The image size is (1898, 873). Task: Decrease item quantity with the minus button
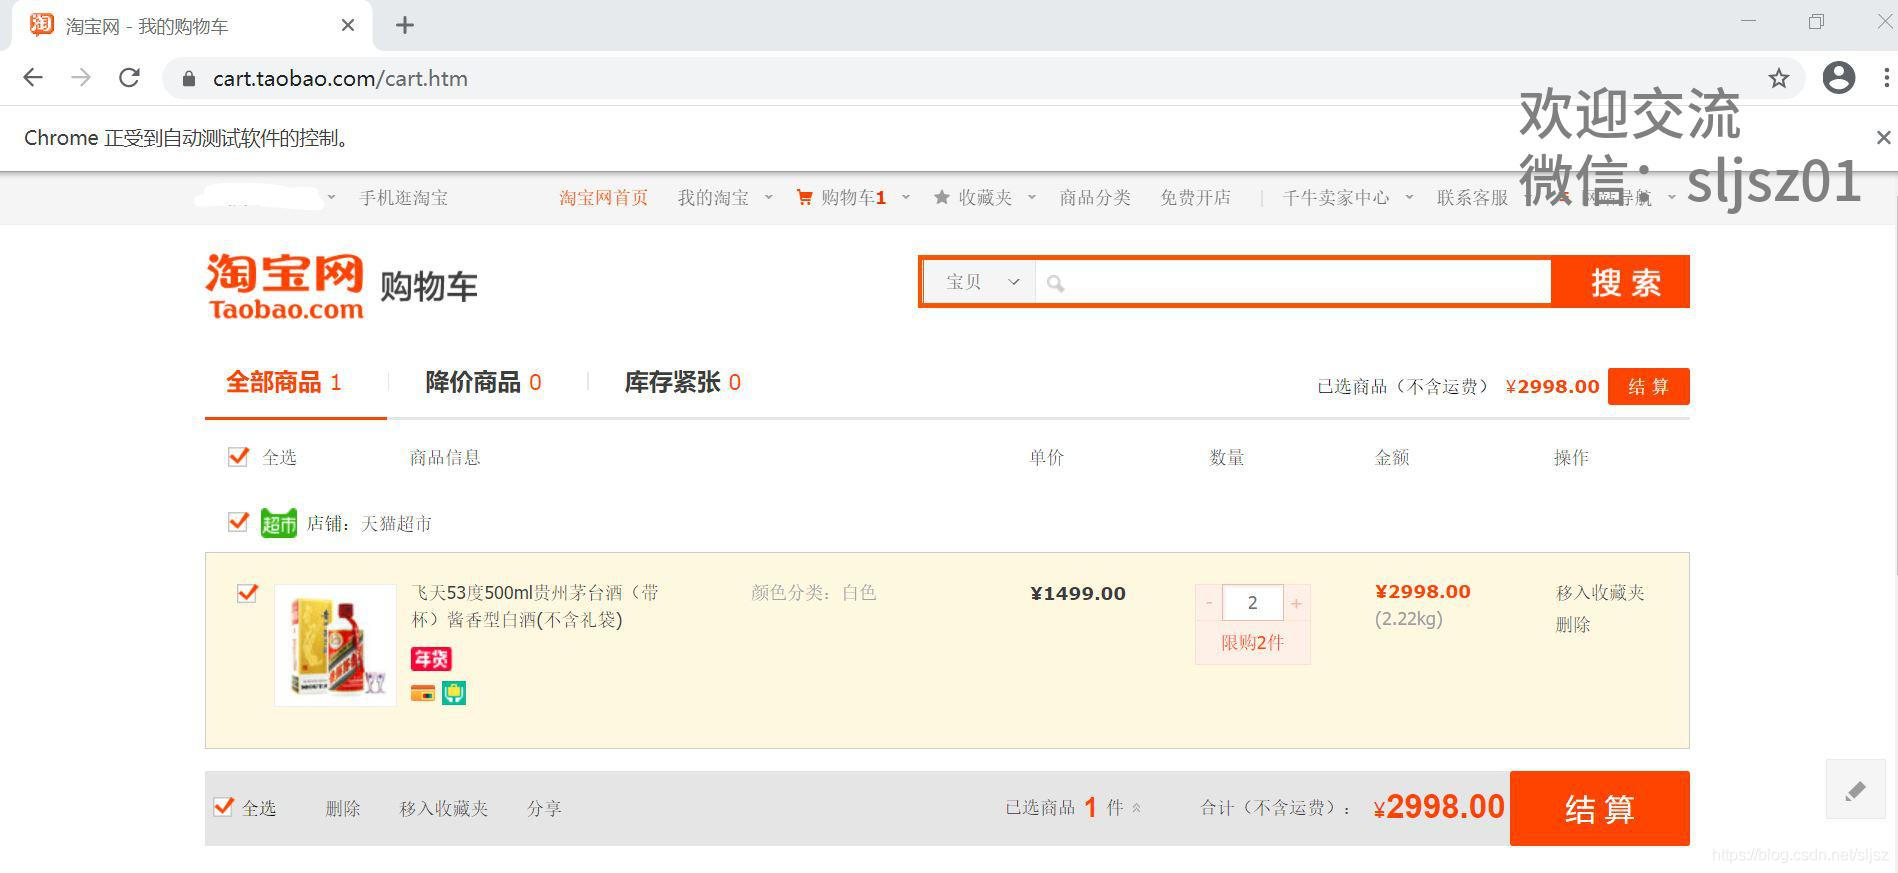1208,603
